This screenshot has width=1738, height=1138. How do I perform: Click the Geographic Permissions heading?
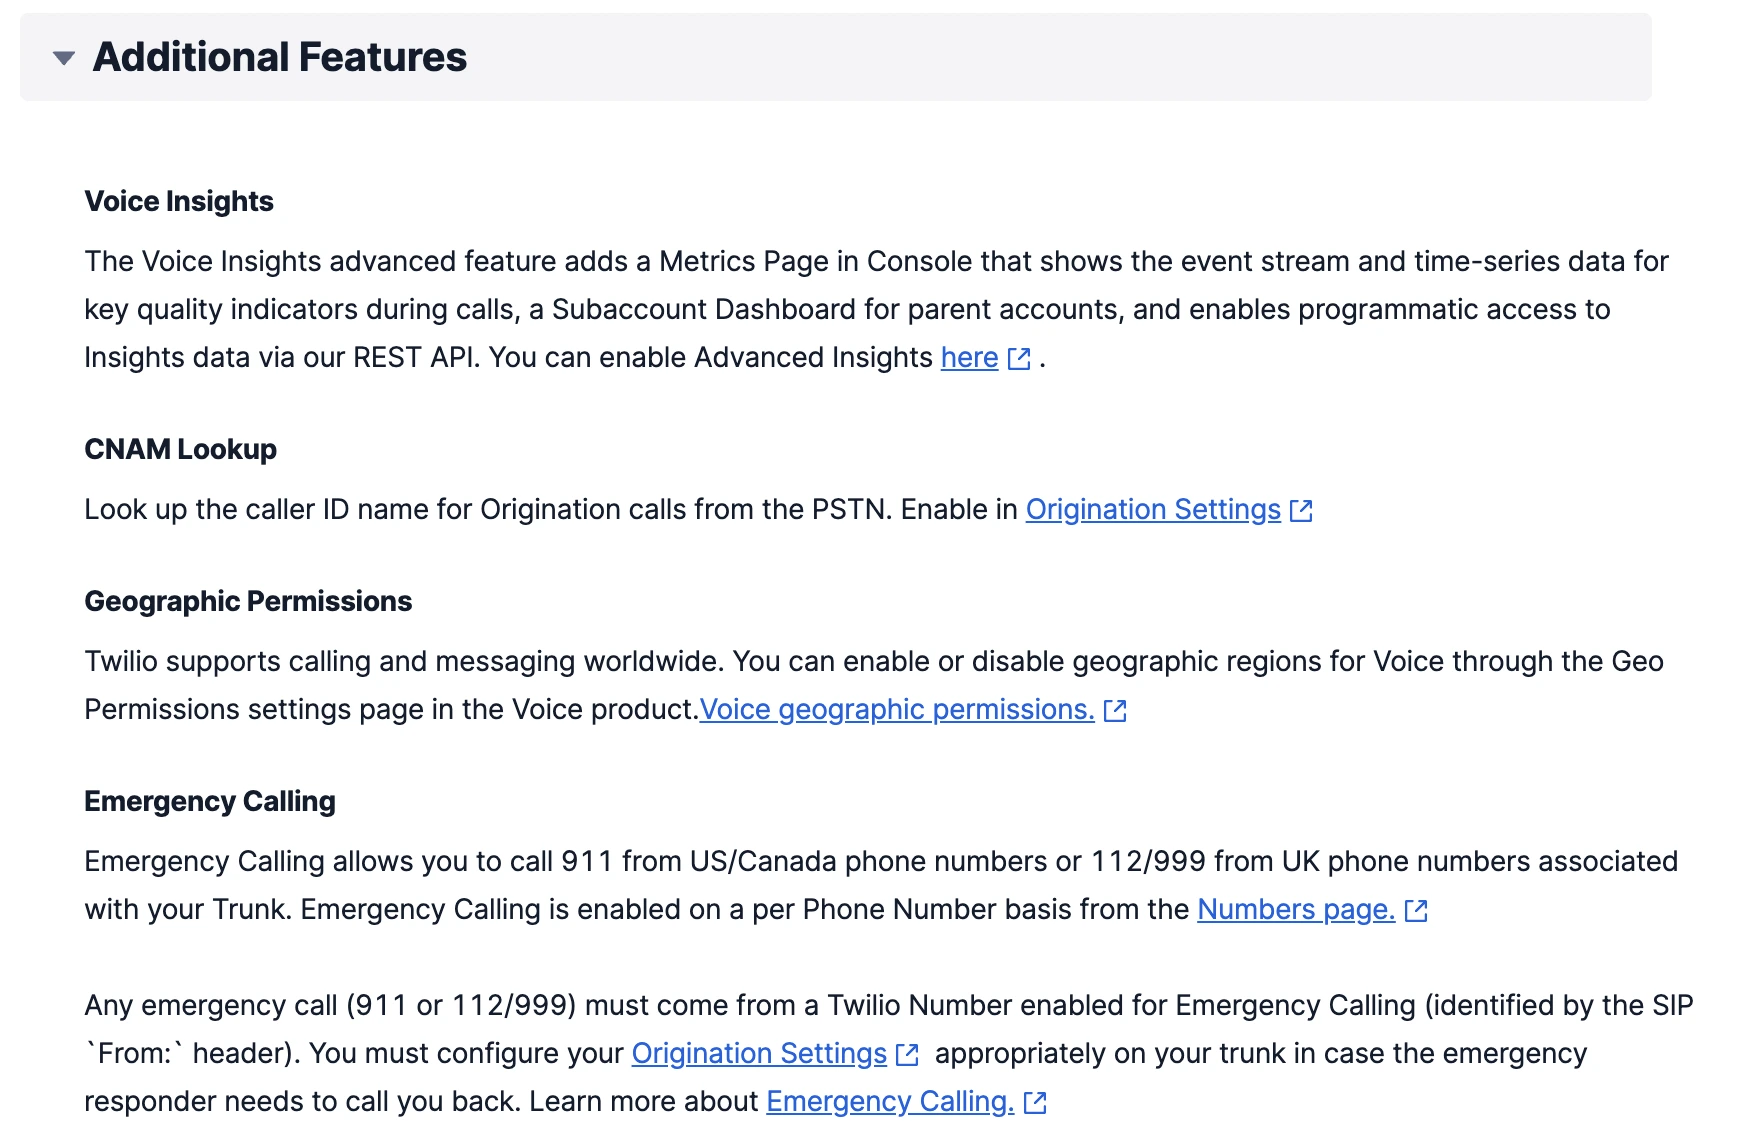point(247,601)
